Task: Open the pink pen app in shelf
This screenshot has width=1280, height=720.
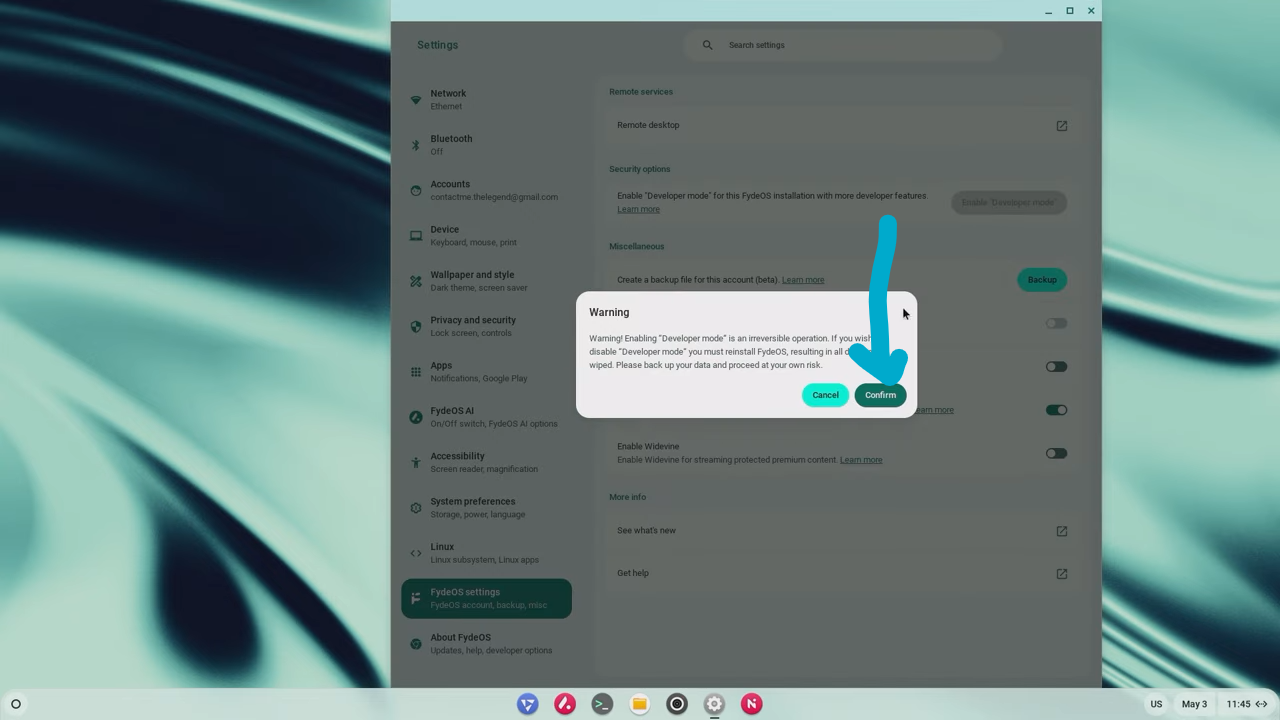Action: pos(565,704)
